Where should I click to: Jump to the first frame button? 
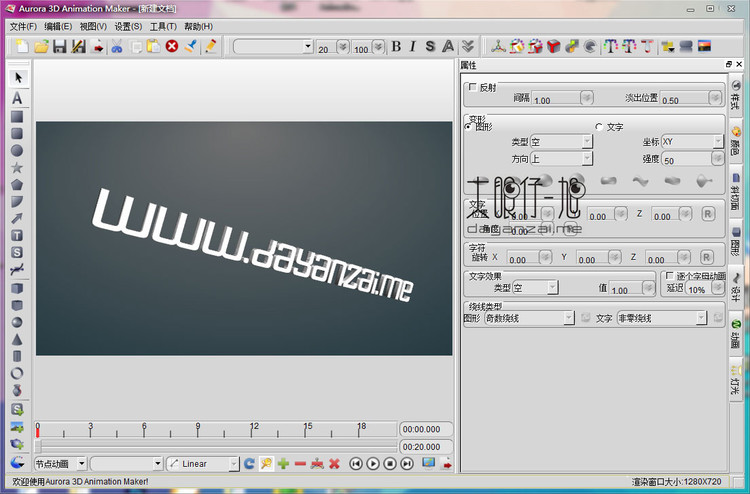[356, 463]
